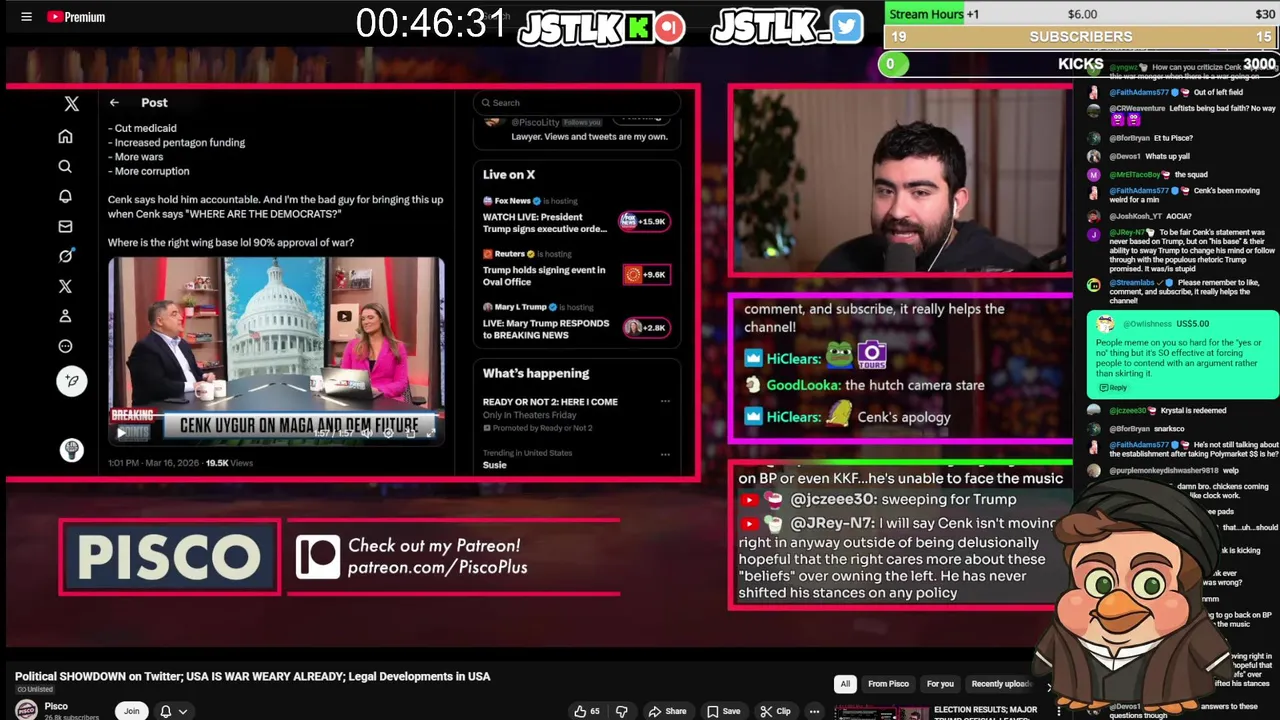This screenshot has height=720, width=1280.
Task: Click the Kick logo overlay
Action: pyautogui.click(x=639, y=28)
